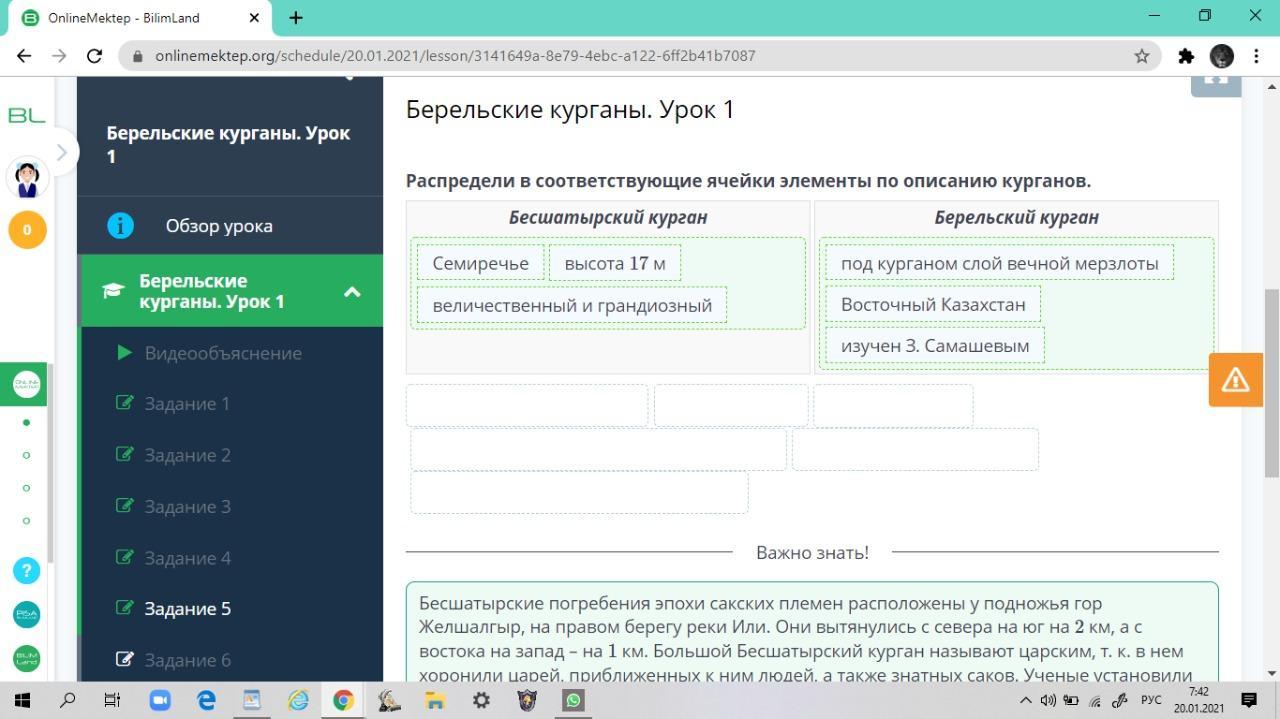1280x719 pixels.
Task: Close the OnlineMektep - BilimLand tab
Action: 254,17
